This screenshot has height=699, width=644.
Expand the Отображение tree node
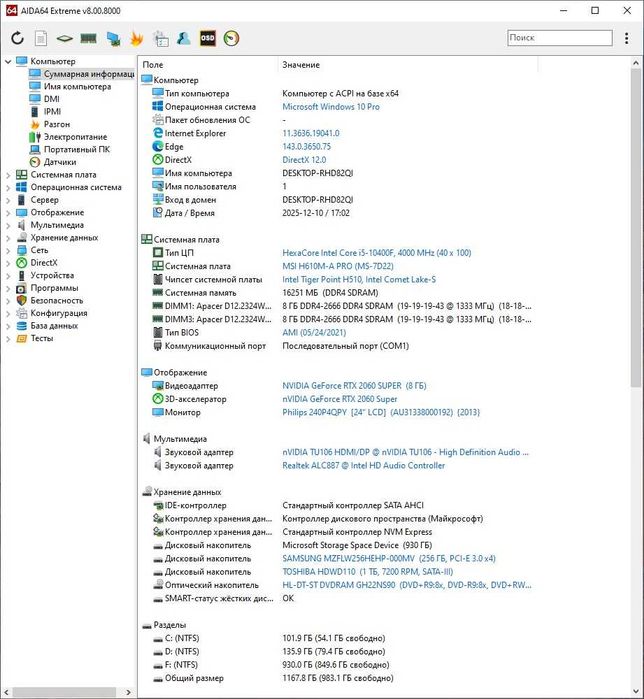pos(8,213)
